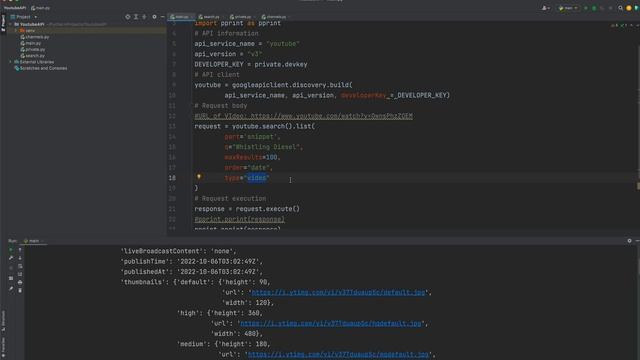
Task: Click the DEVELOPER_KEY = private.devkey line
Action: (251, 64)
